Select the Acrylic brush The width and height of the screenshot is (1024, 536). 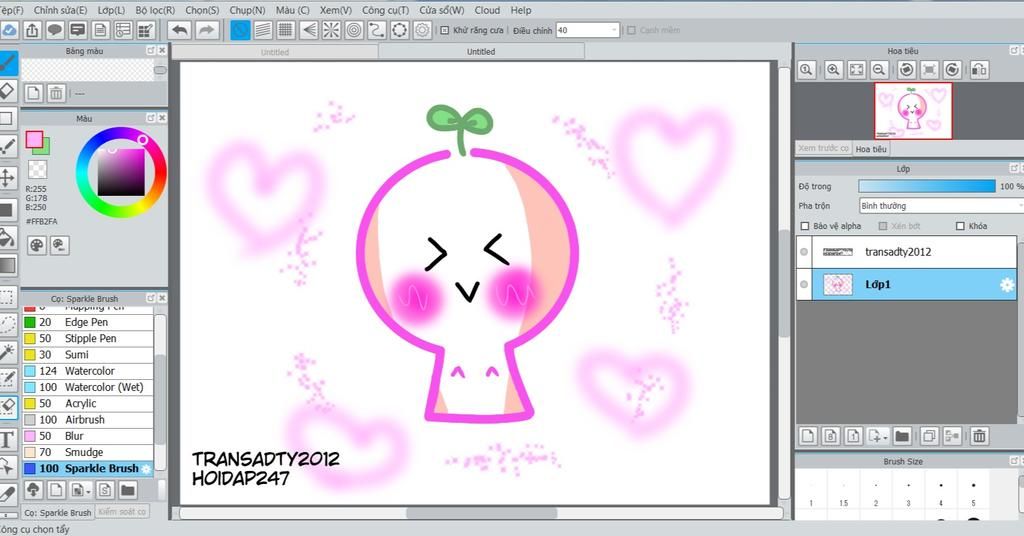pos(88,403)
